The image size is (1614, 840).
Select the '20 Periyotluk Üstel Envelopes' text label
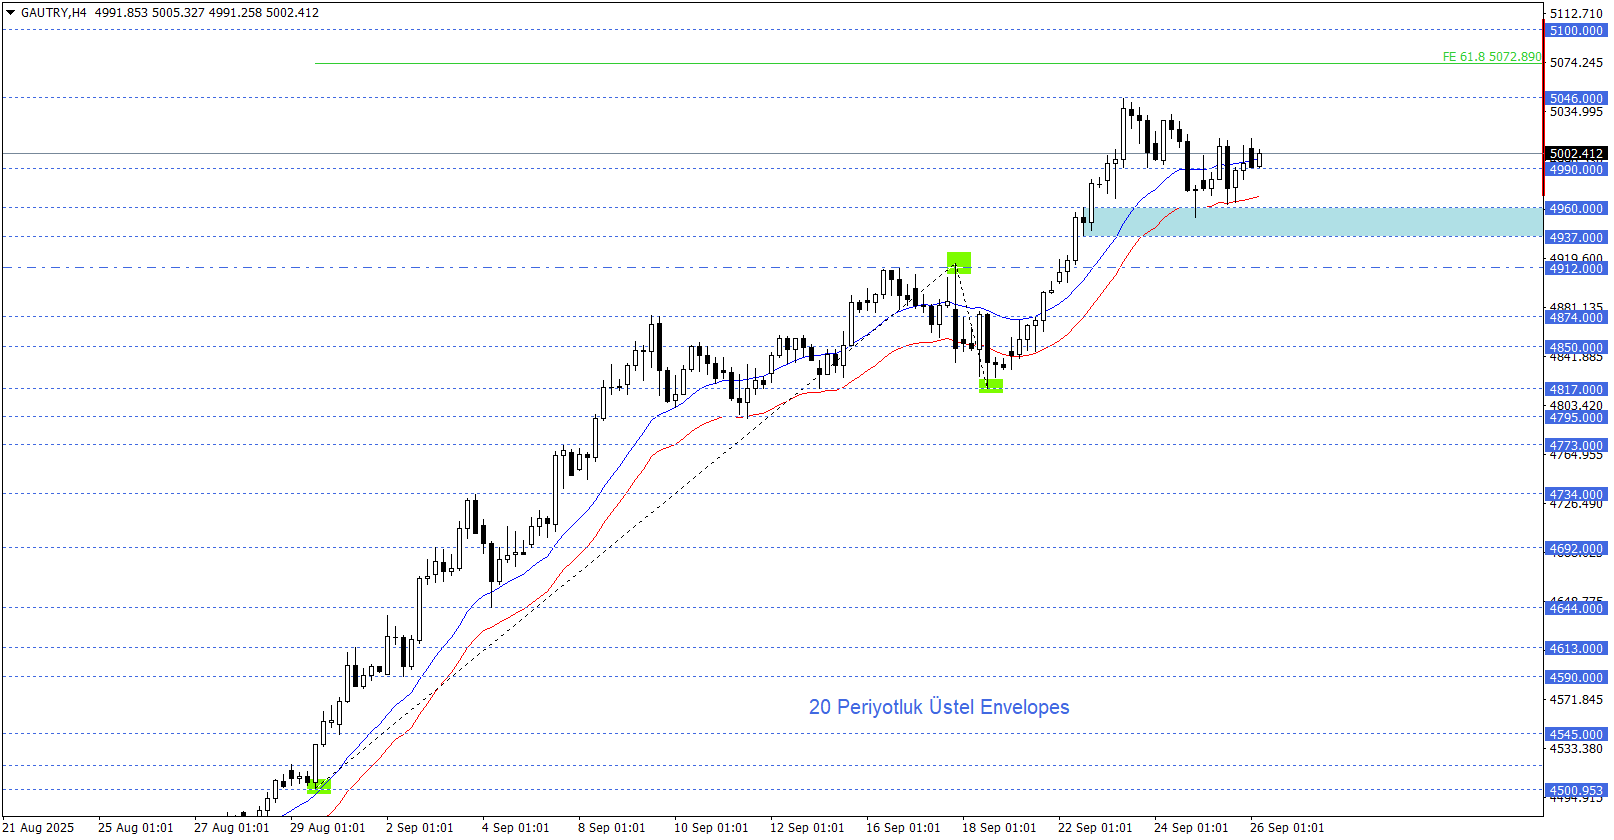[x=939, y=707]
